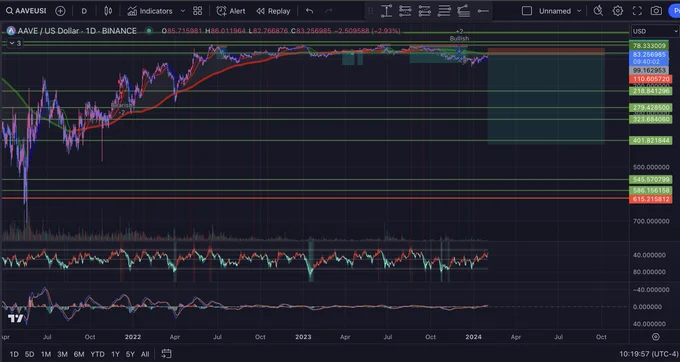Change the D chart interval
The image size is (680, 362).
coord(84,11)
